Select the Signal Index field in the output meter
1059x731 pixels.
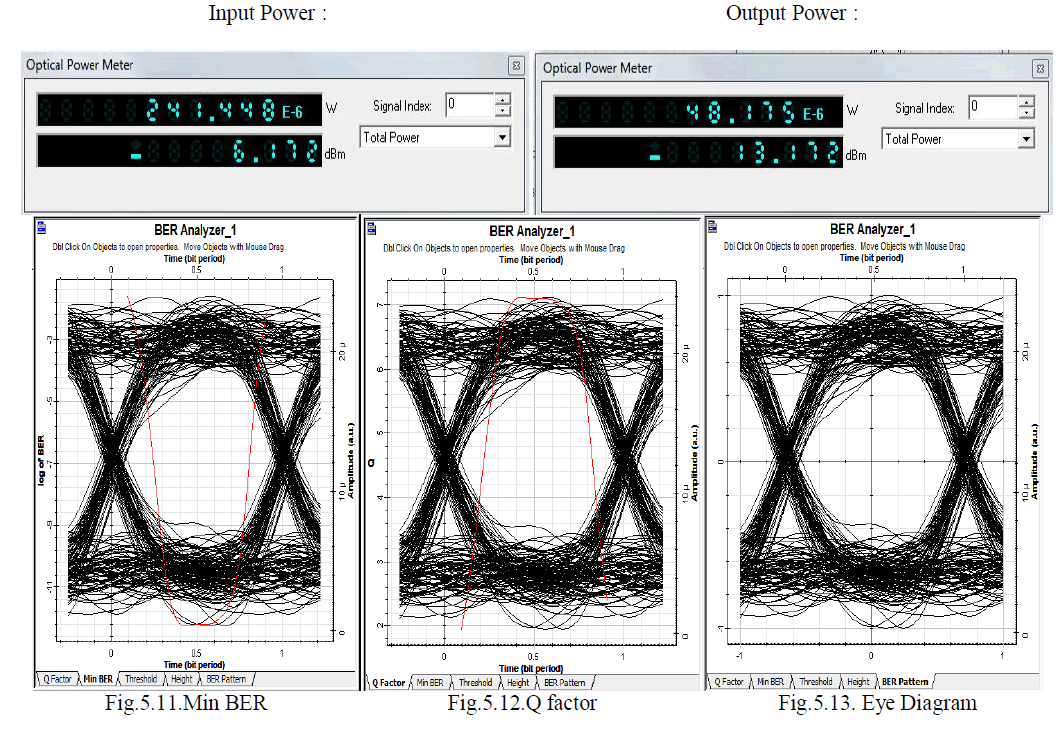click(x=990, y=107)
